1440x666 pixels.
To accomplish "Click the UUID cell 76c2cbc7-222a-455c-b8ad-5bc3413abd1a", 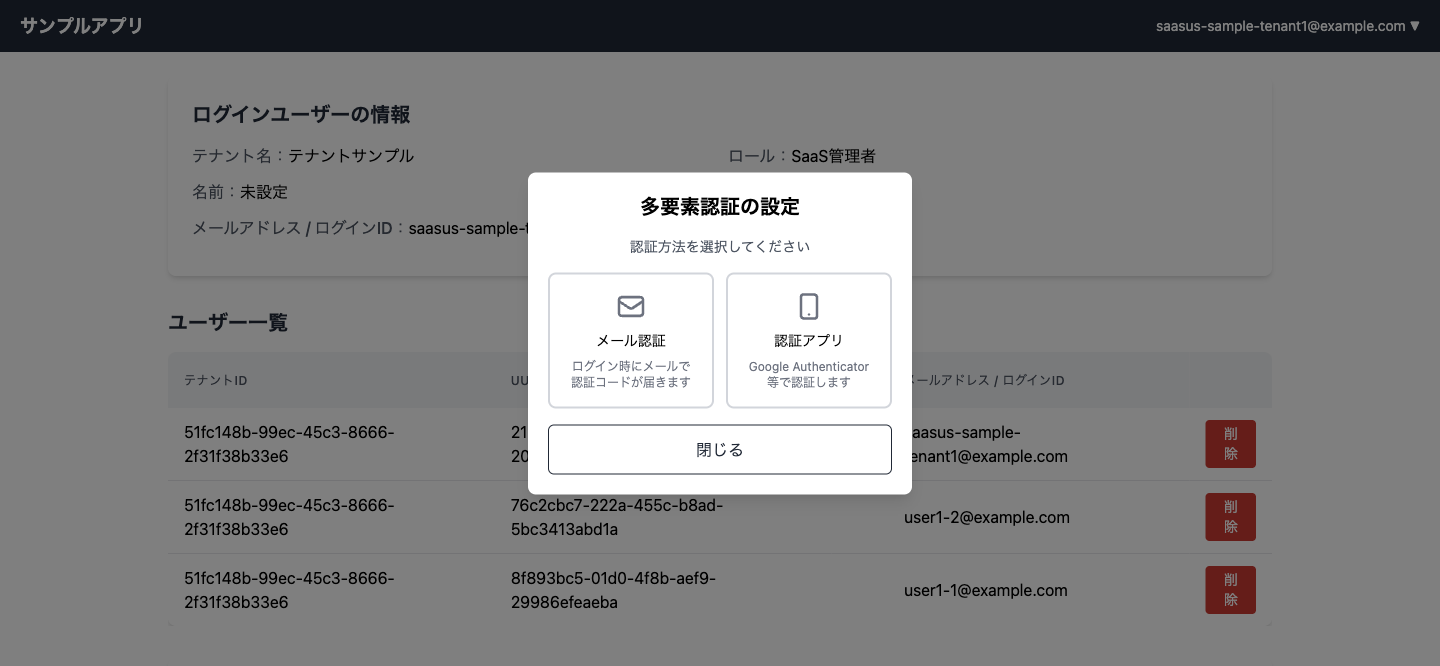I will click(x=616, y=517).
